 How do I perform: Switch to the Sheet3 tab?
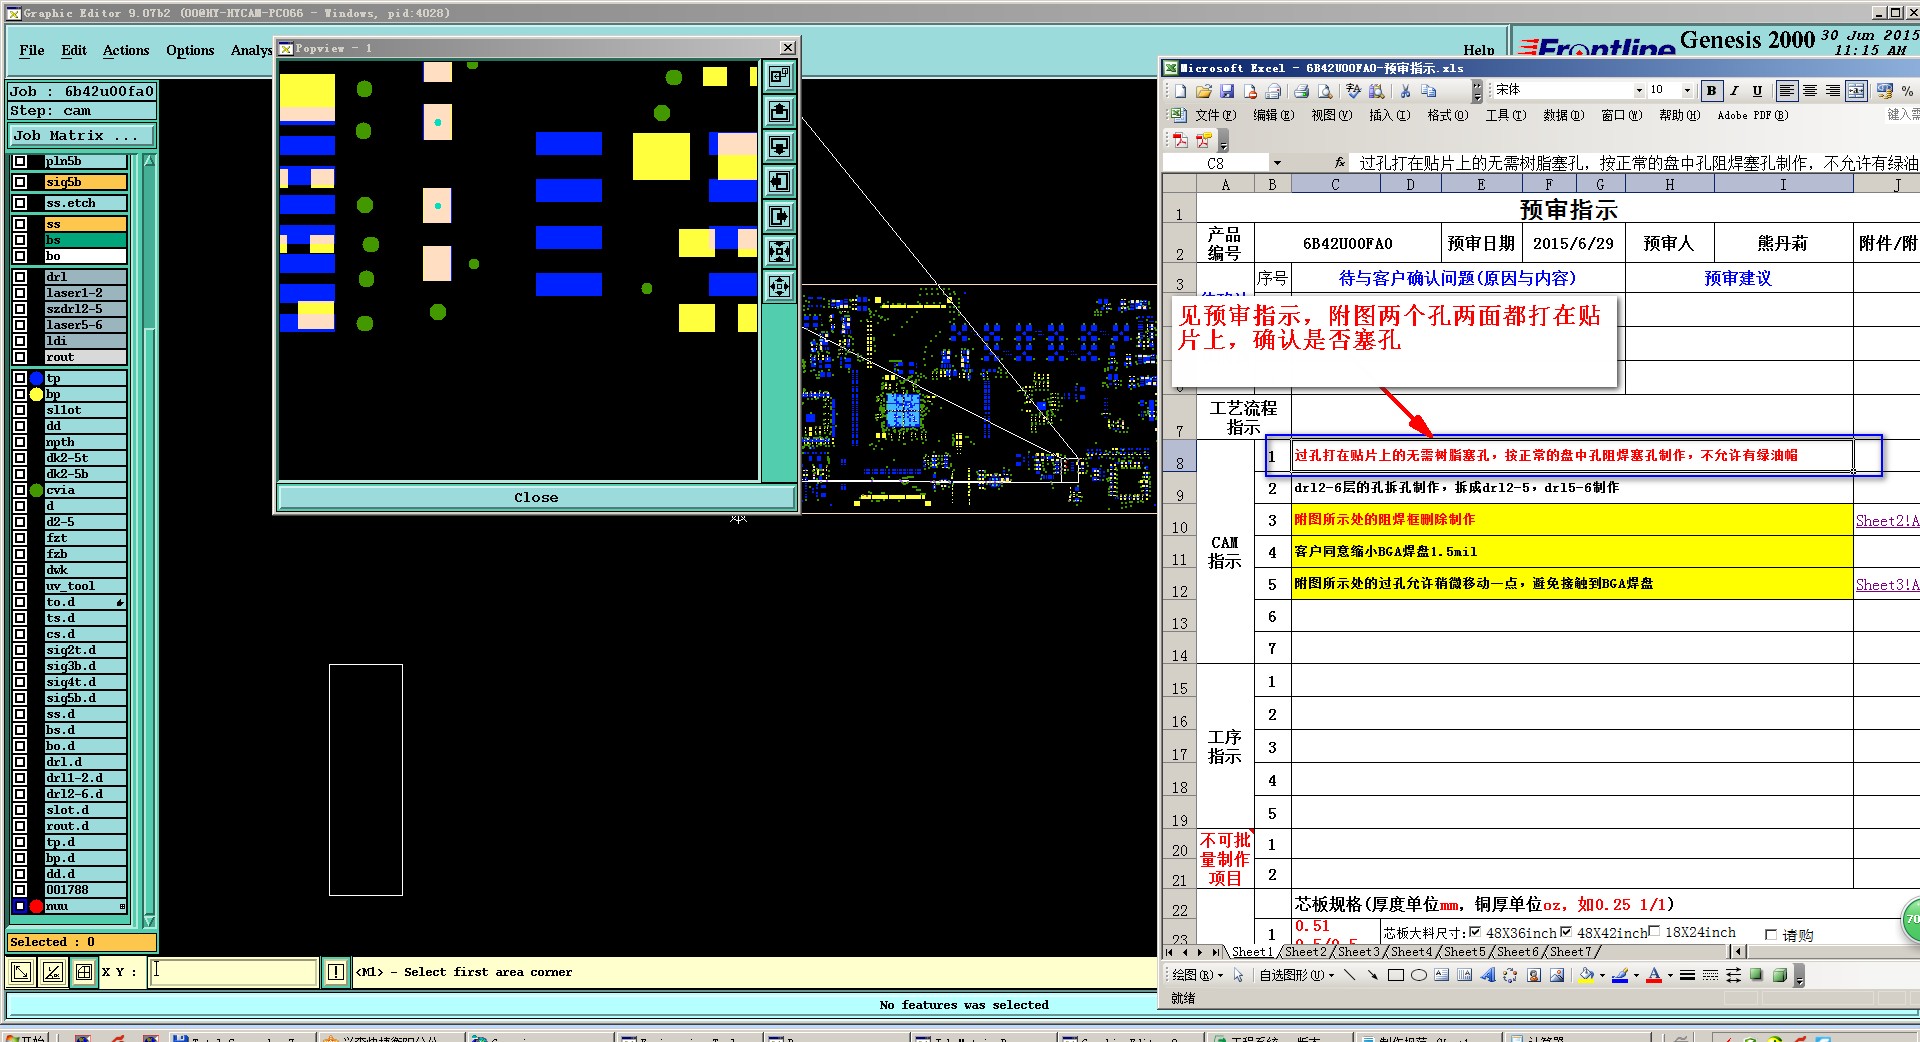1358,952
